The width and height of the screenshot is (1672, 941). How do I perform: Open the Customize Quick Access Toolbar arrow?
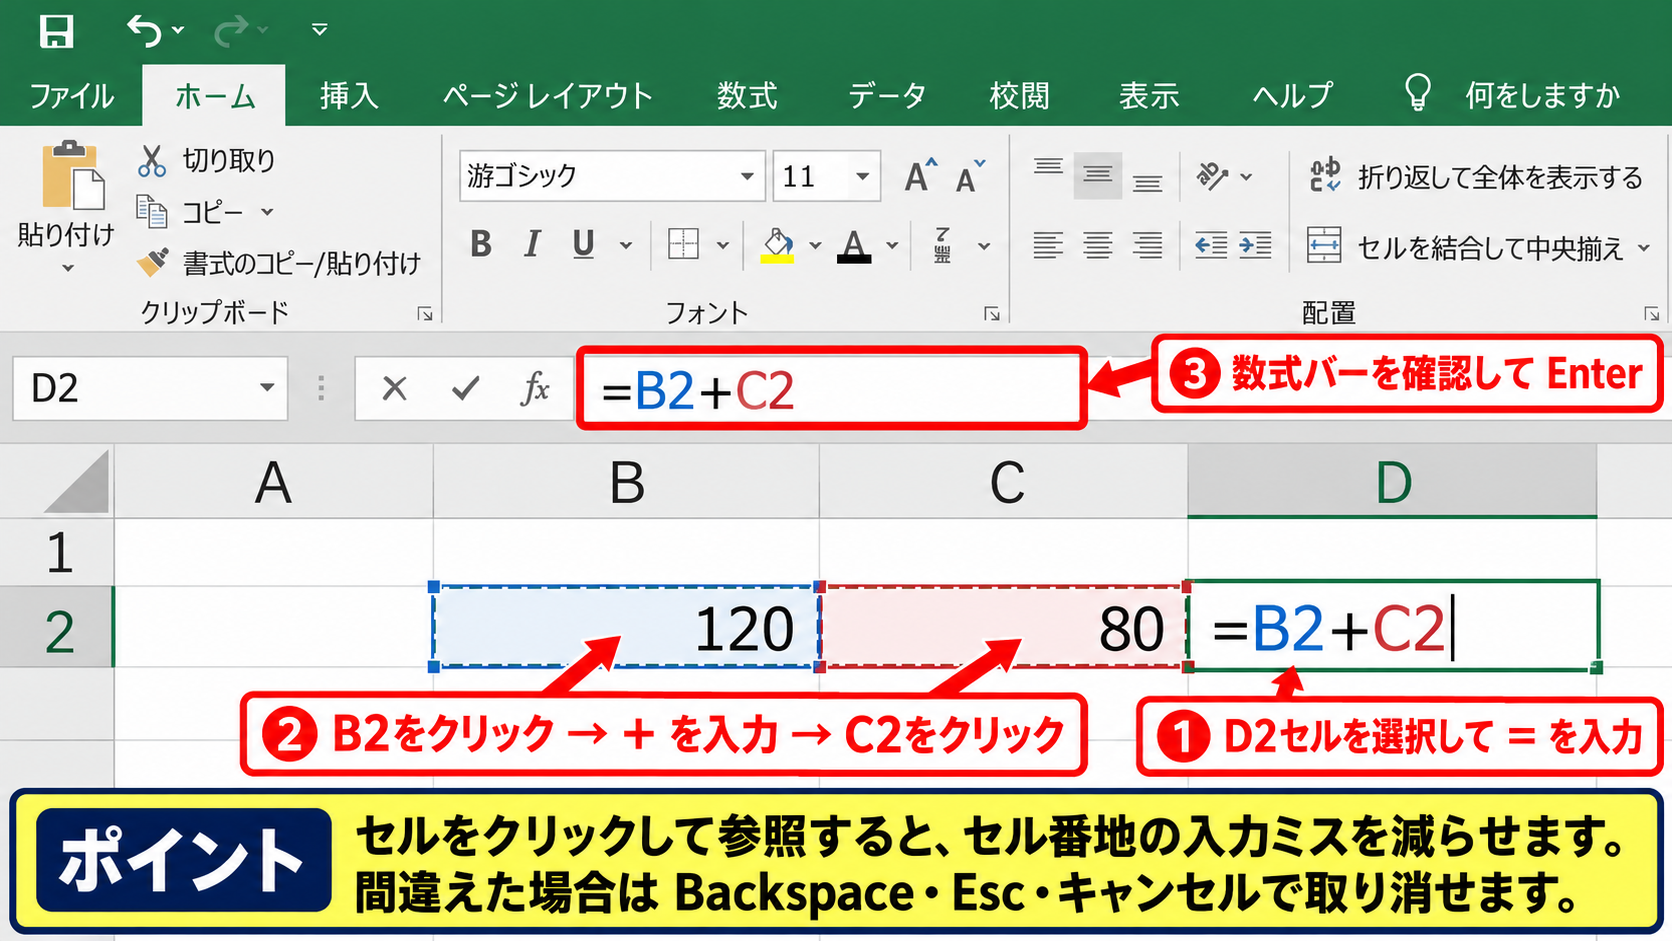coord(320,30)
